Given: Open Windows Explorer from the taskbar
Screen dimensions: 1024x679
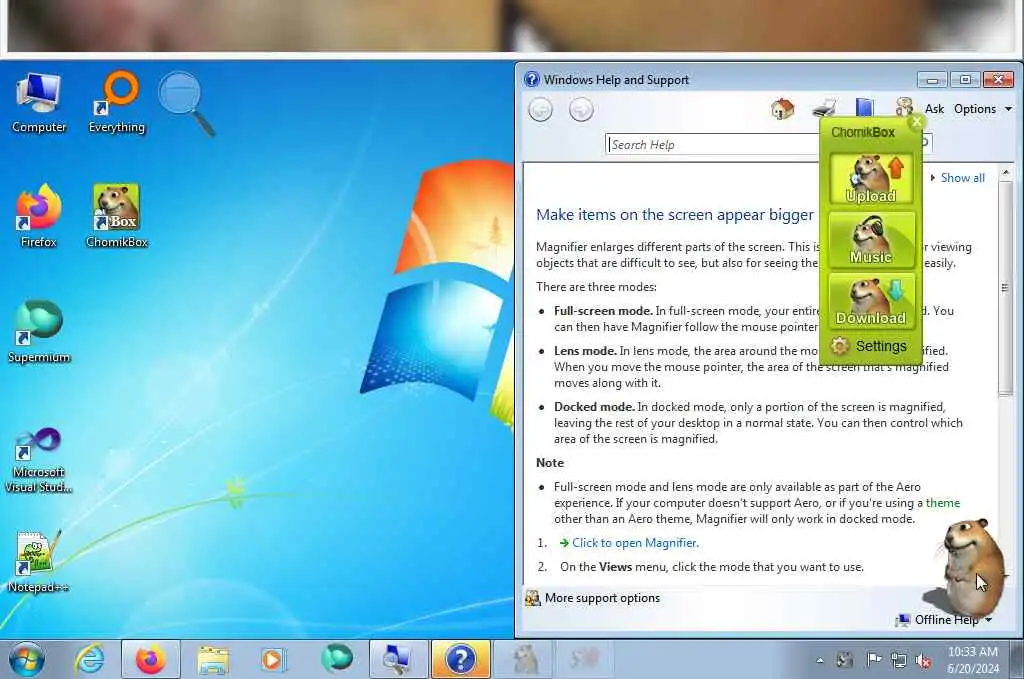Looking at the screenshot, I should tap(213, 659).
